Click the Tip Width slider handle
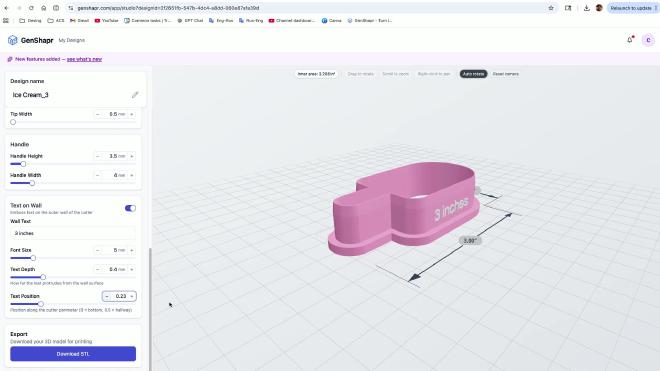The height and width of the screenshot is (371, 660). 13,122
